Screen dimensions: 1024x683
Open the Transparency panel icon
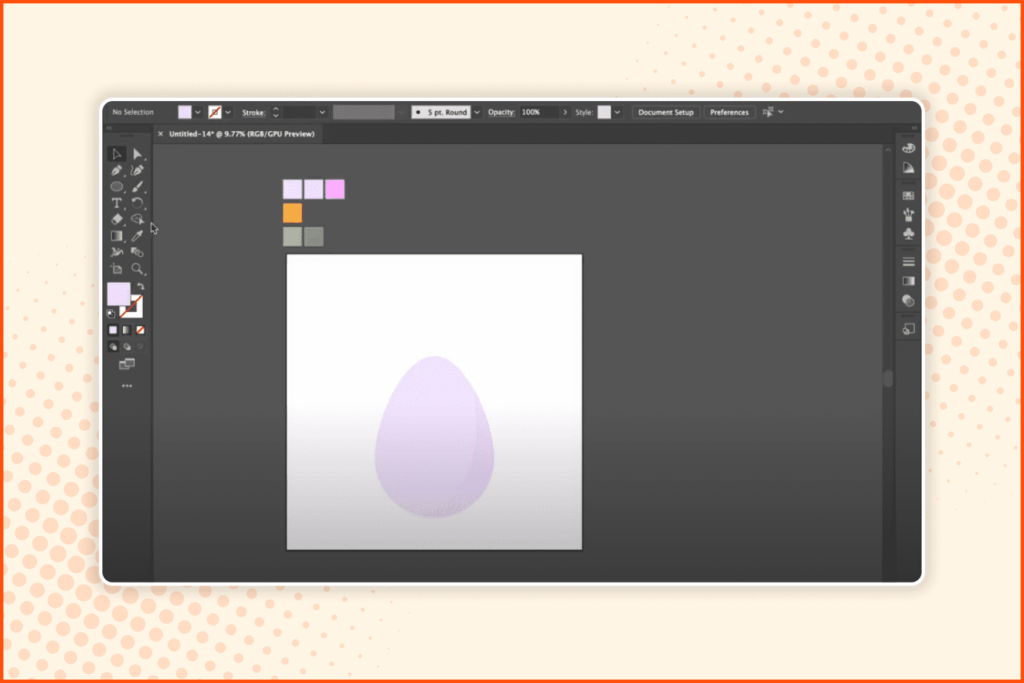(908, 300)
